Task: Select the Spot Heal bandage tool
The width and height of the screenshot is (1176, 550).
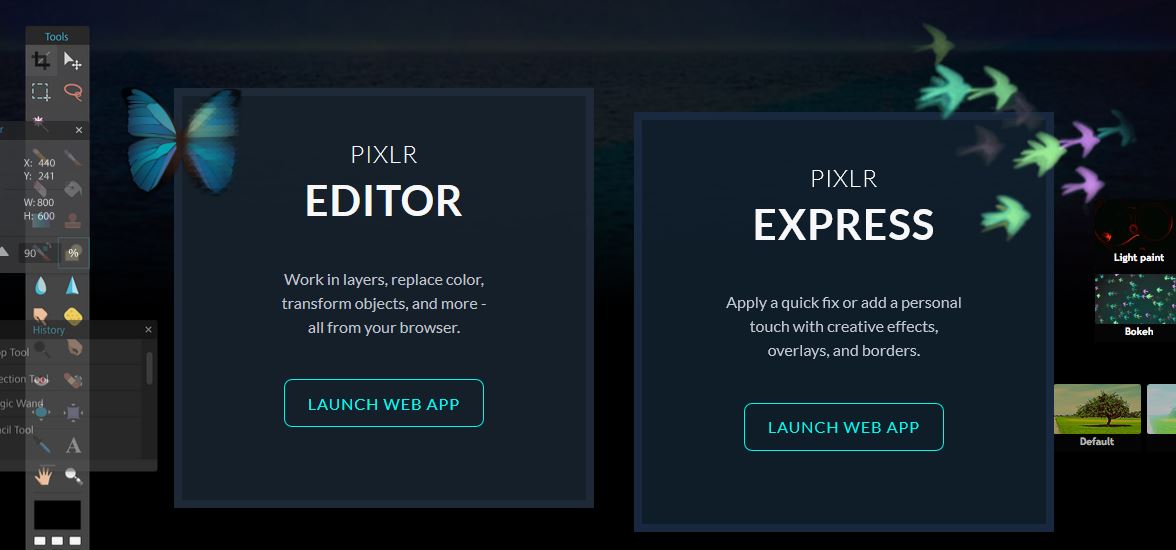Action: pos(74,380)
